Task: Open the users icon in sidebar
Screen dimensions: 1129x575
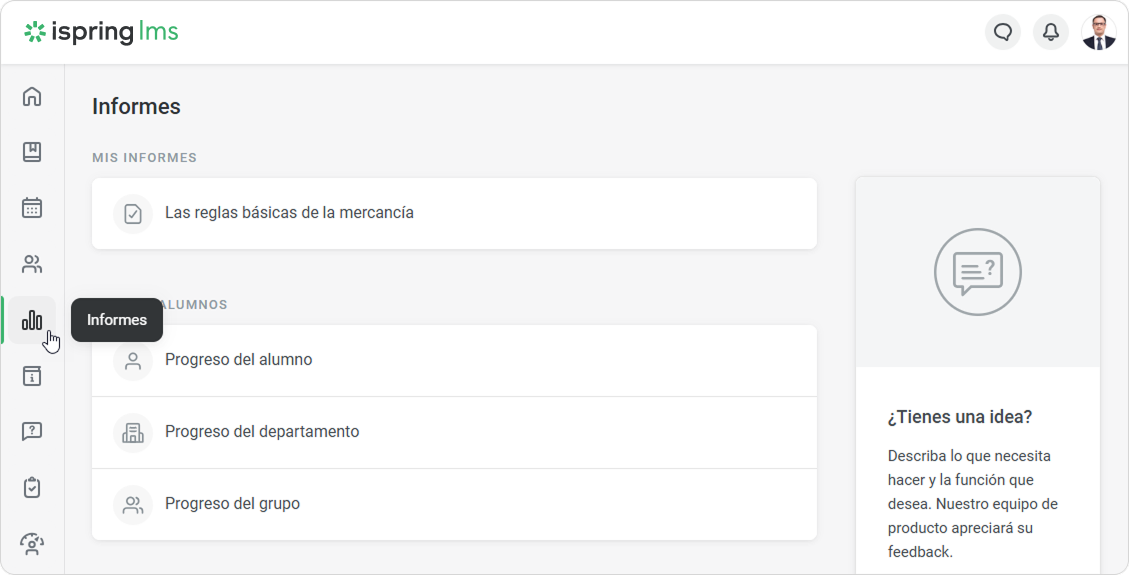Action: [x=32, y=264]
